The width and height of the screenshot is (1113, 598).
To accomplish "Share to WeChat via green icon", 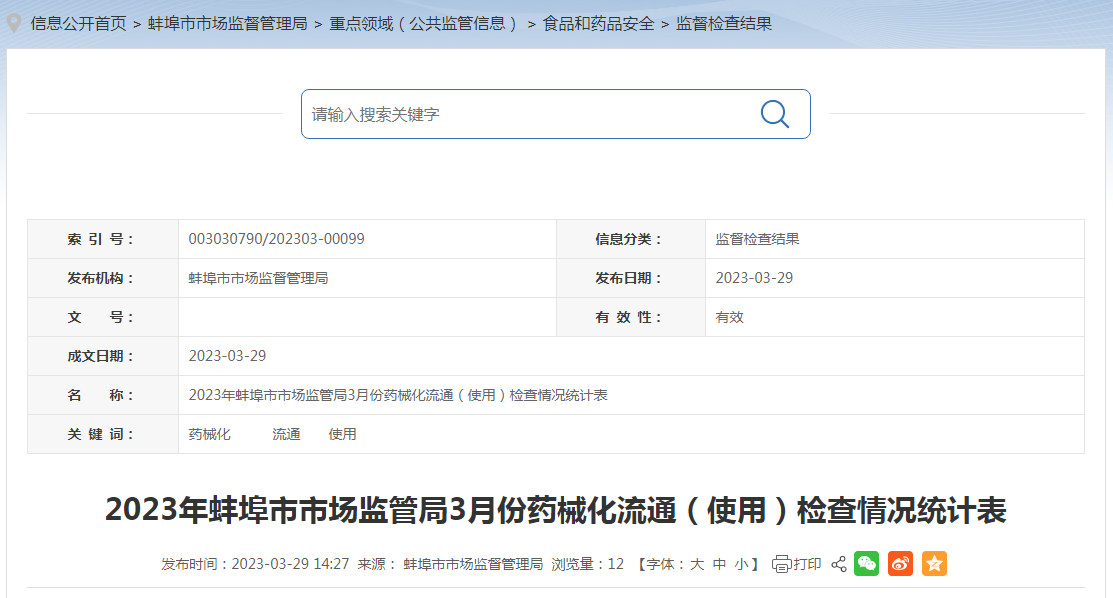I will click(866, 564).
